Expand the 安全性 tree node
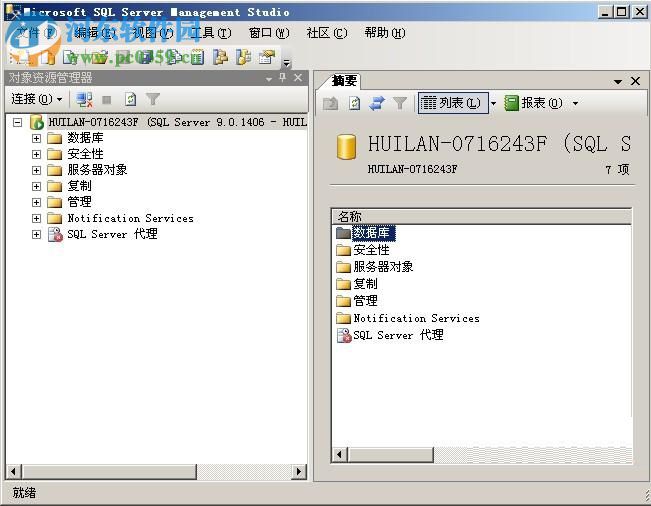This screenshot has width=651, height=506. [x=37, y=154]
